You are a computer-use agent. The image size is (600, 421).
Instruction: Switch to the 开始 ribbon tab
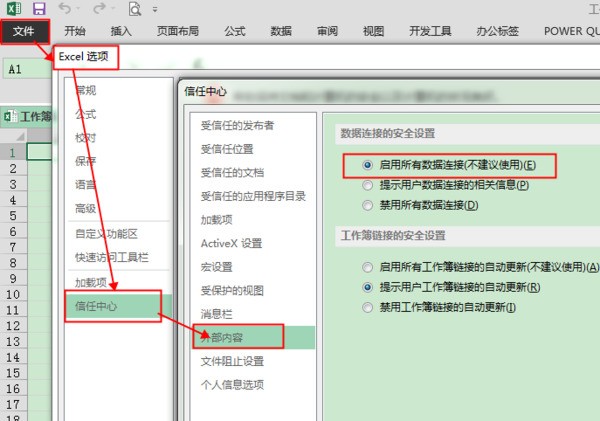75,31
